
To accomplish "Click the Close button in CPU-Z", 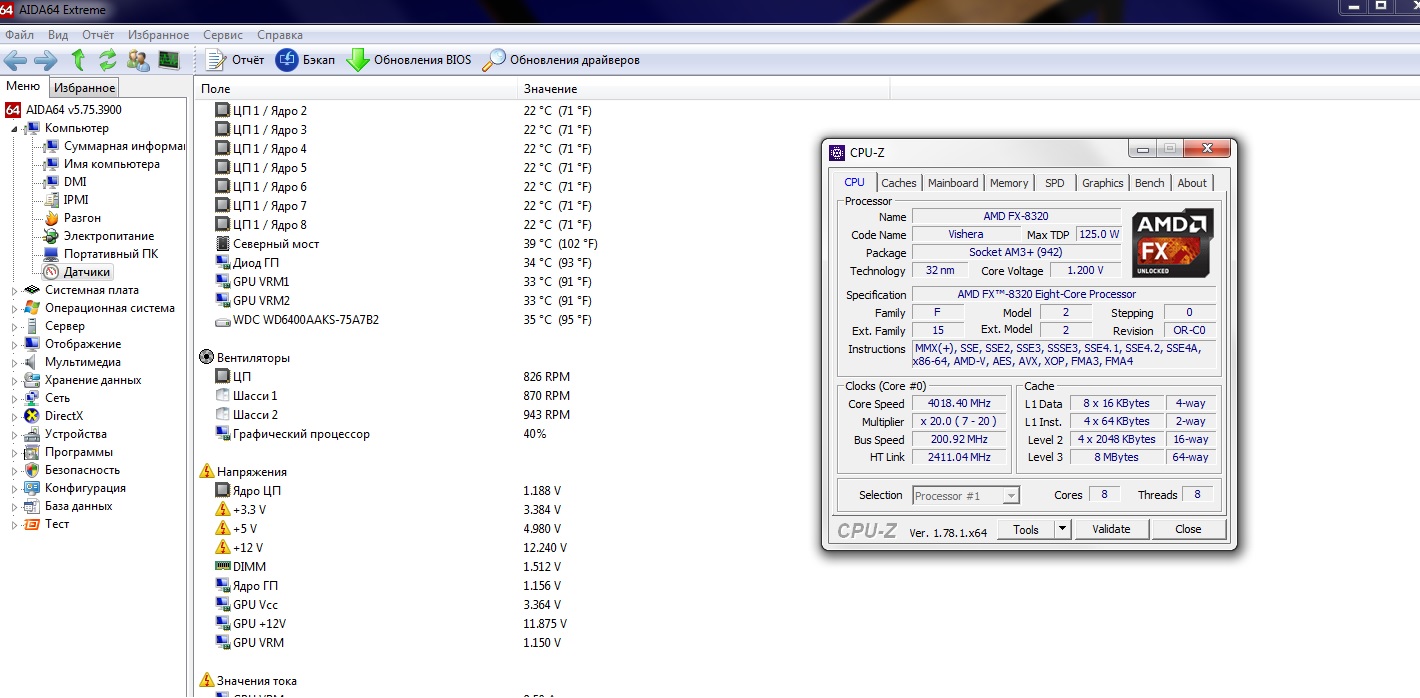I will pos(1188,529).
